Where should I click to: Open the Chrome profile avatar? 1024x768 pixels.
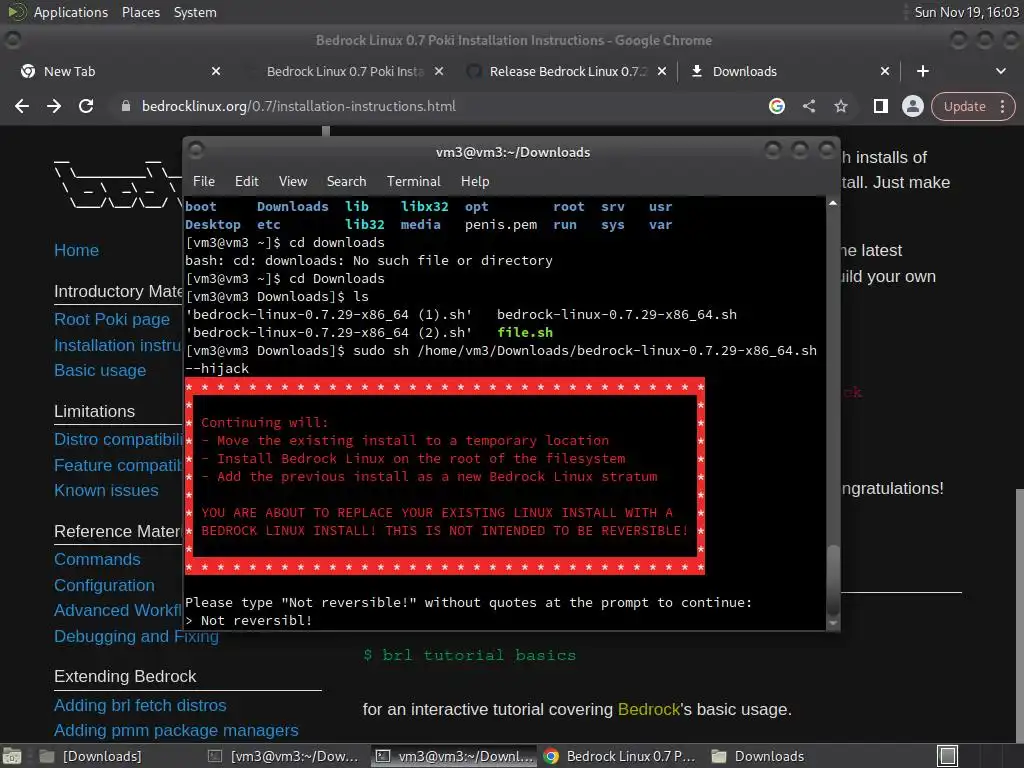coord(912,106)
